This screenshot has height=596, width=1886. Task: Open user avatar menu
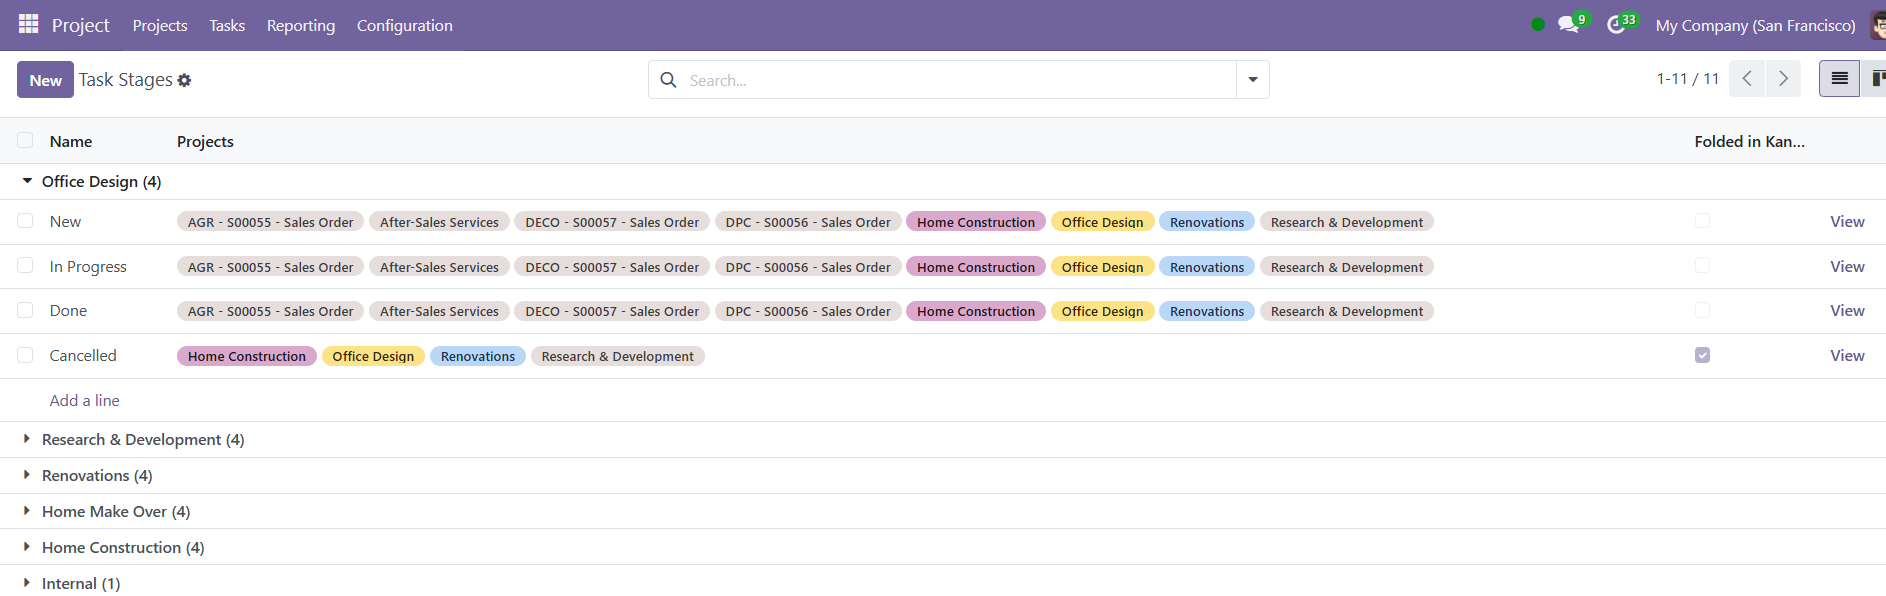[x=1878, y=25]
